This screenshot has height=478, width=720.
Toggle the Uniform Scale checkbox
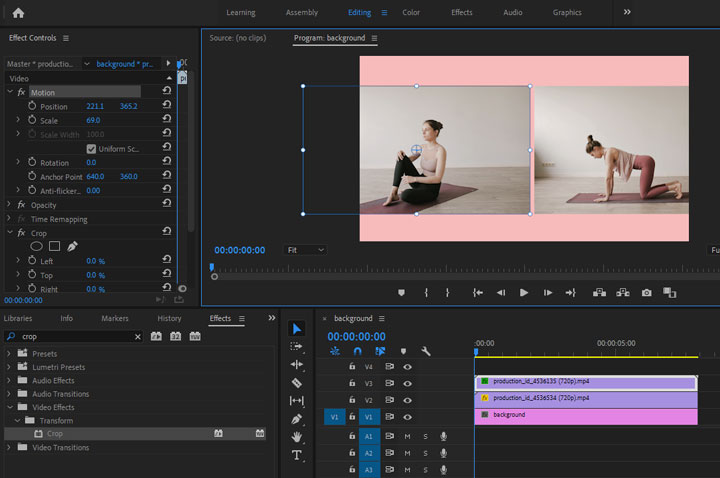pos(91,149)
